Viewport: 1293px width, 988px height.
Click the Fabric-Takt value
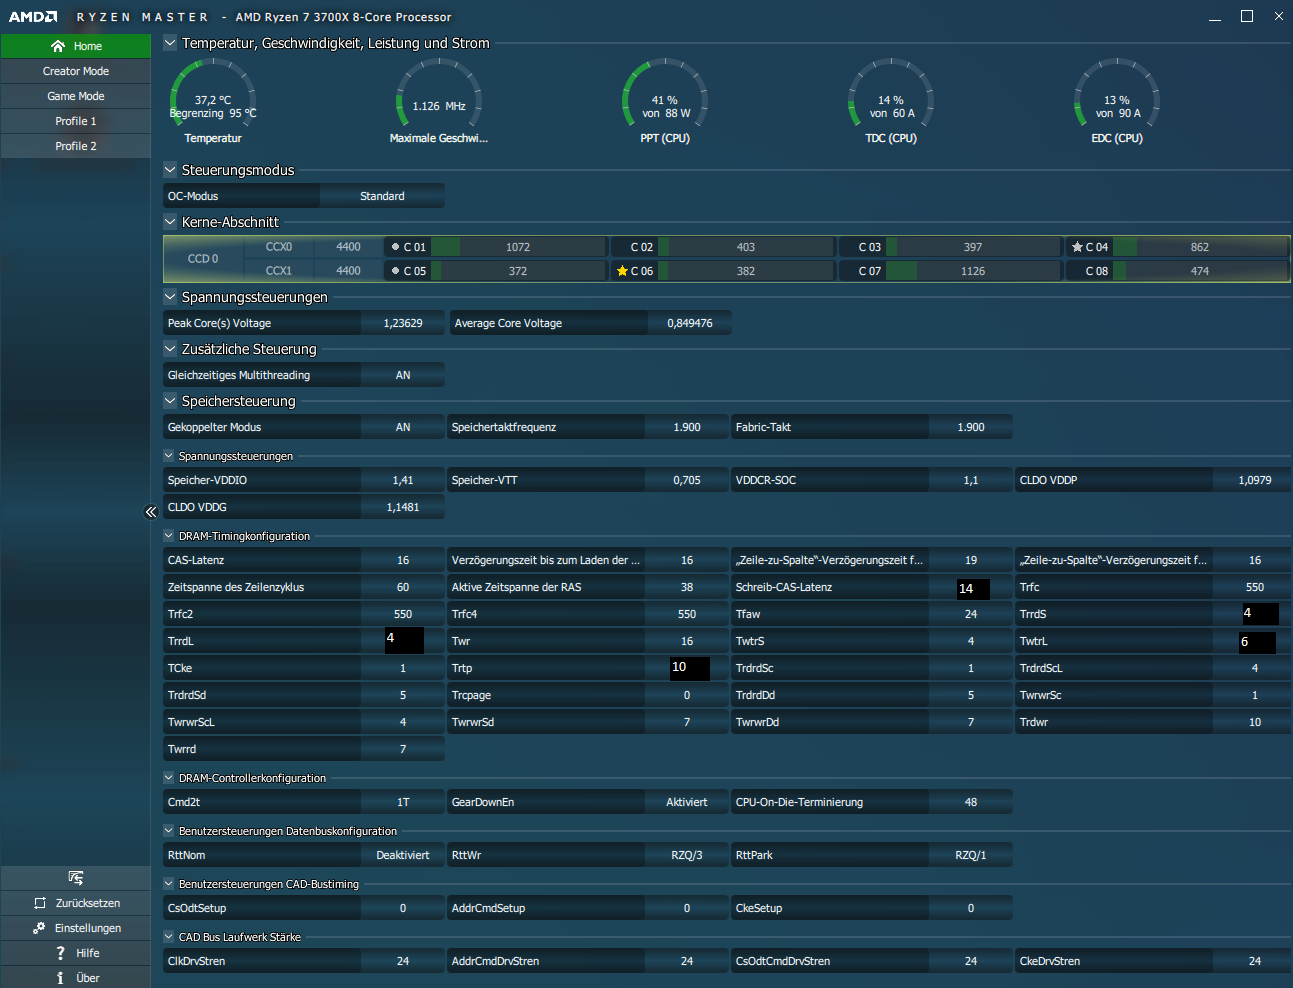(x=971, y=427)
